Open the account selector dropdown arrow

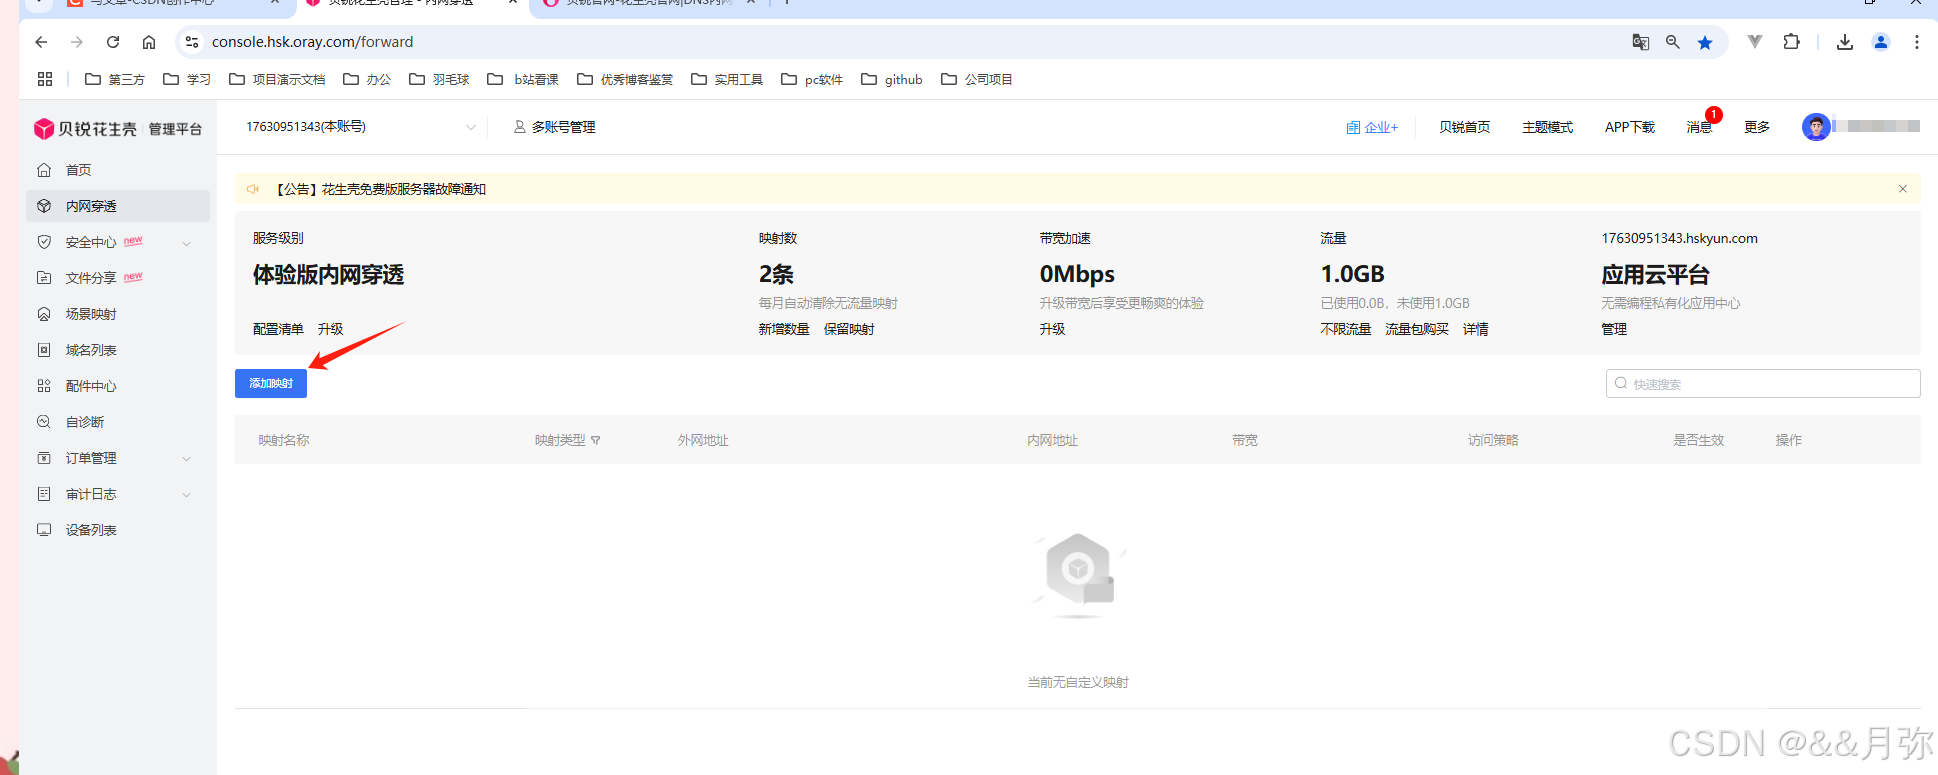coord(470,127)
